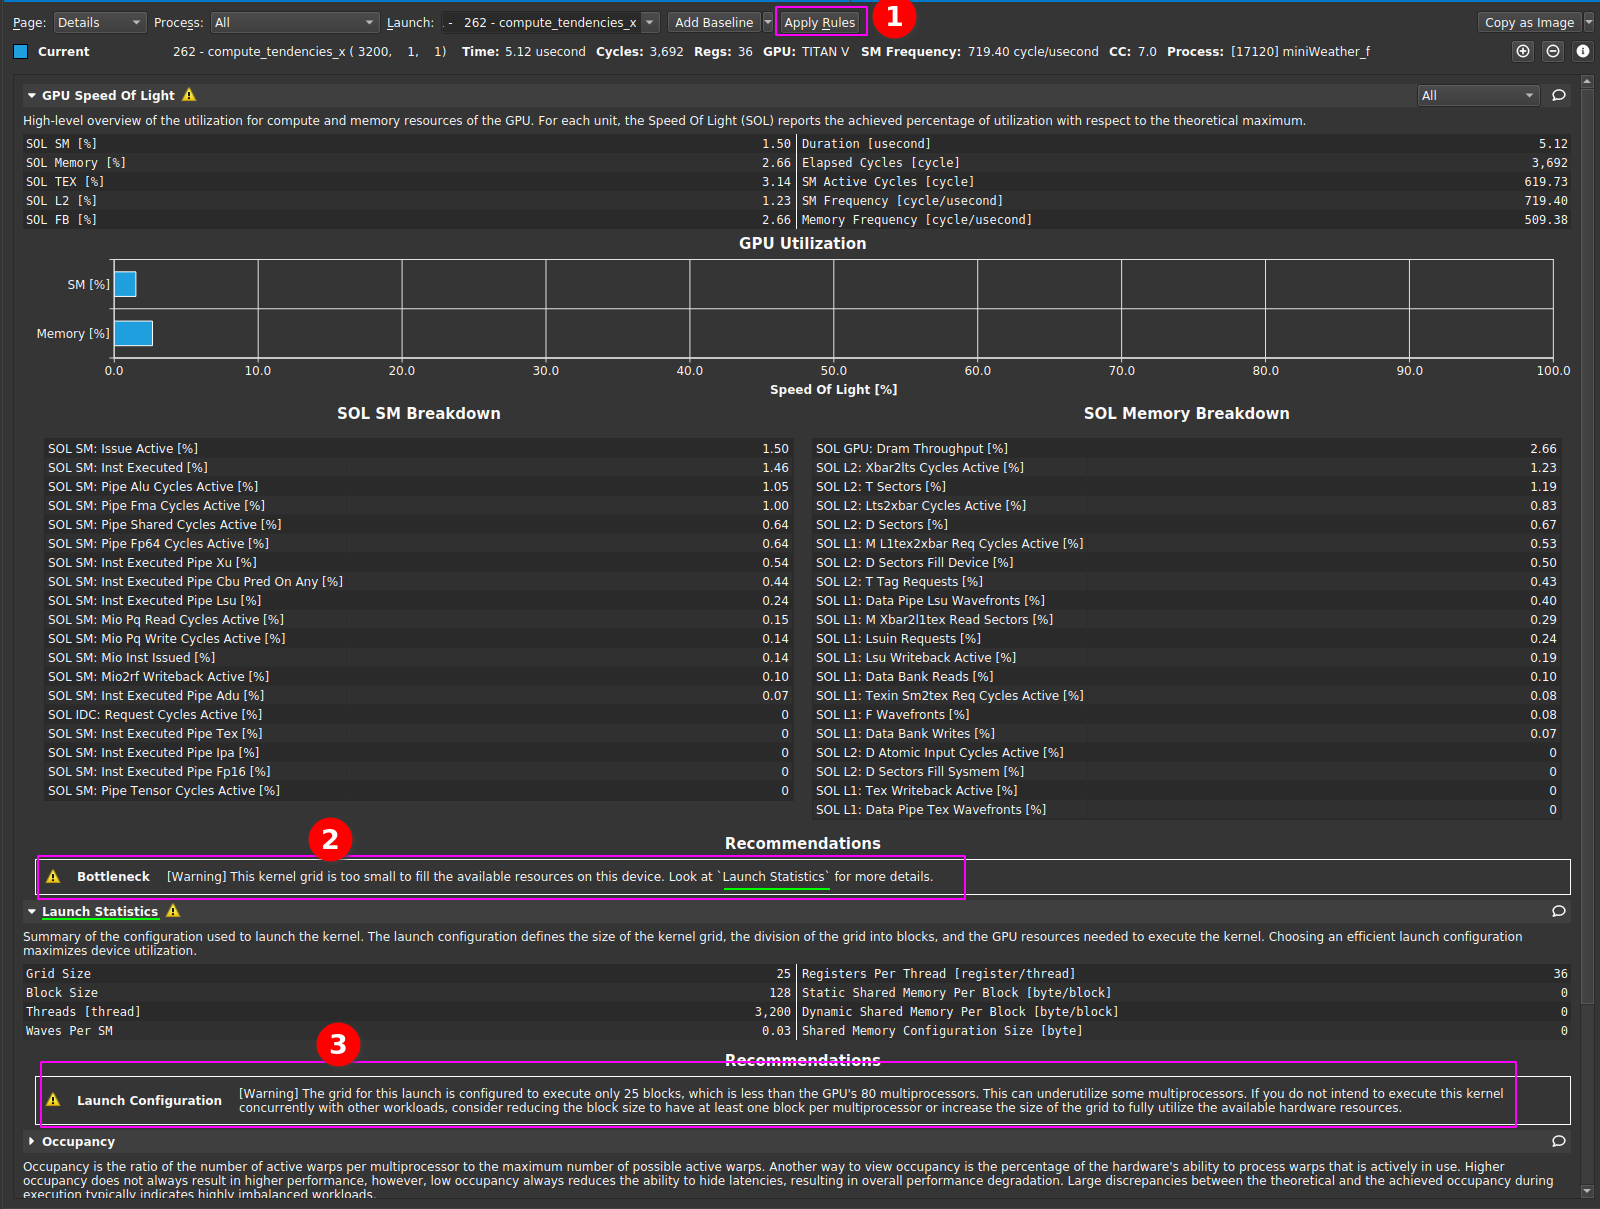Click the Launch Configuration warning triangle icon
This screenshot has width=1600, height=1209.
click(54, 1100)
